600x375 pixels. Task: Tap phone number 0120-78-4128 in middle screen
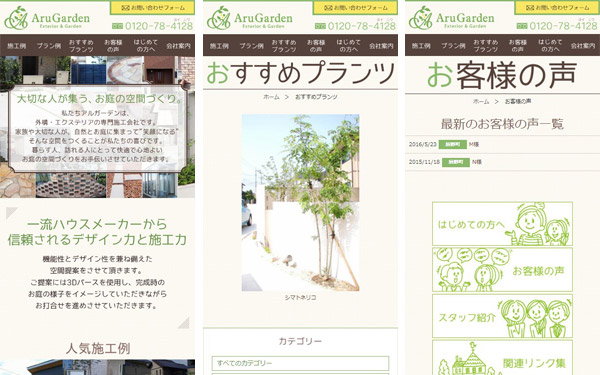[x=356, y=26]
